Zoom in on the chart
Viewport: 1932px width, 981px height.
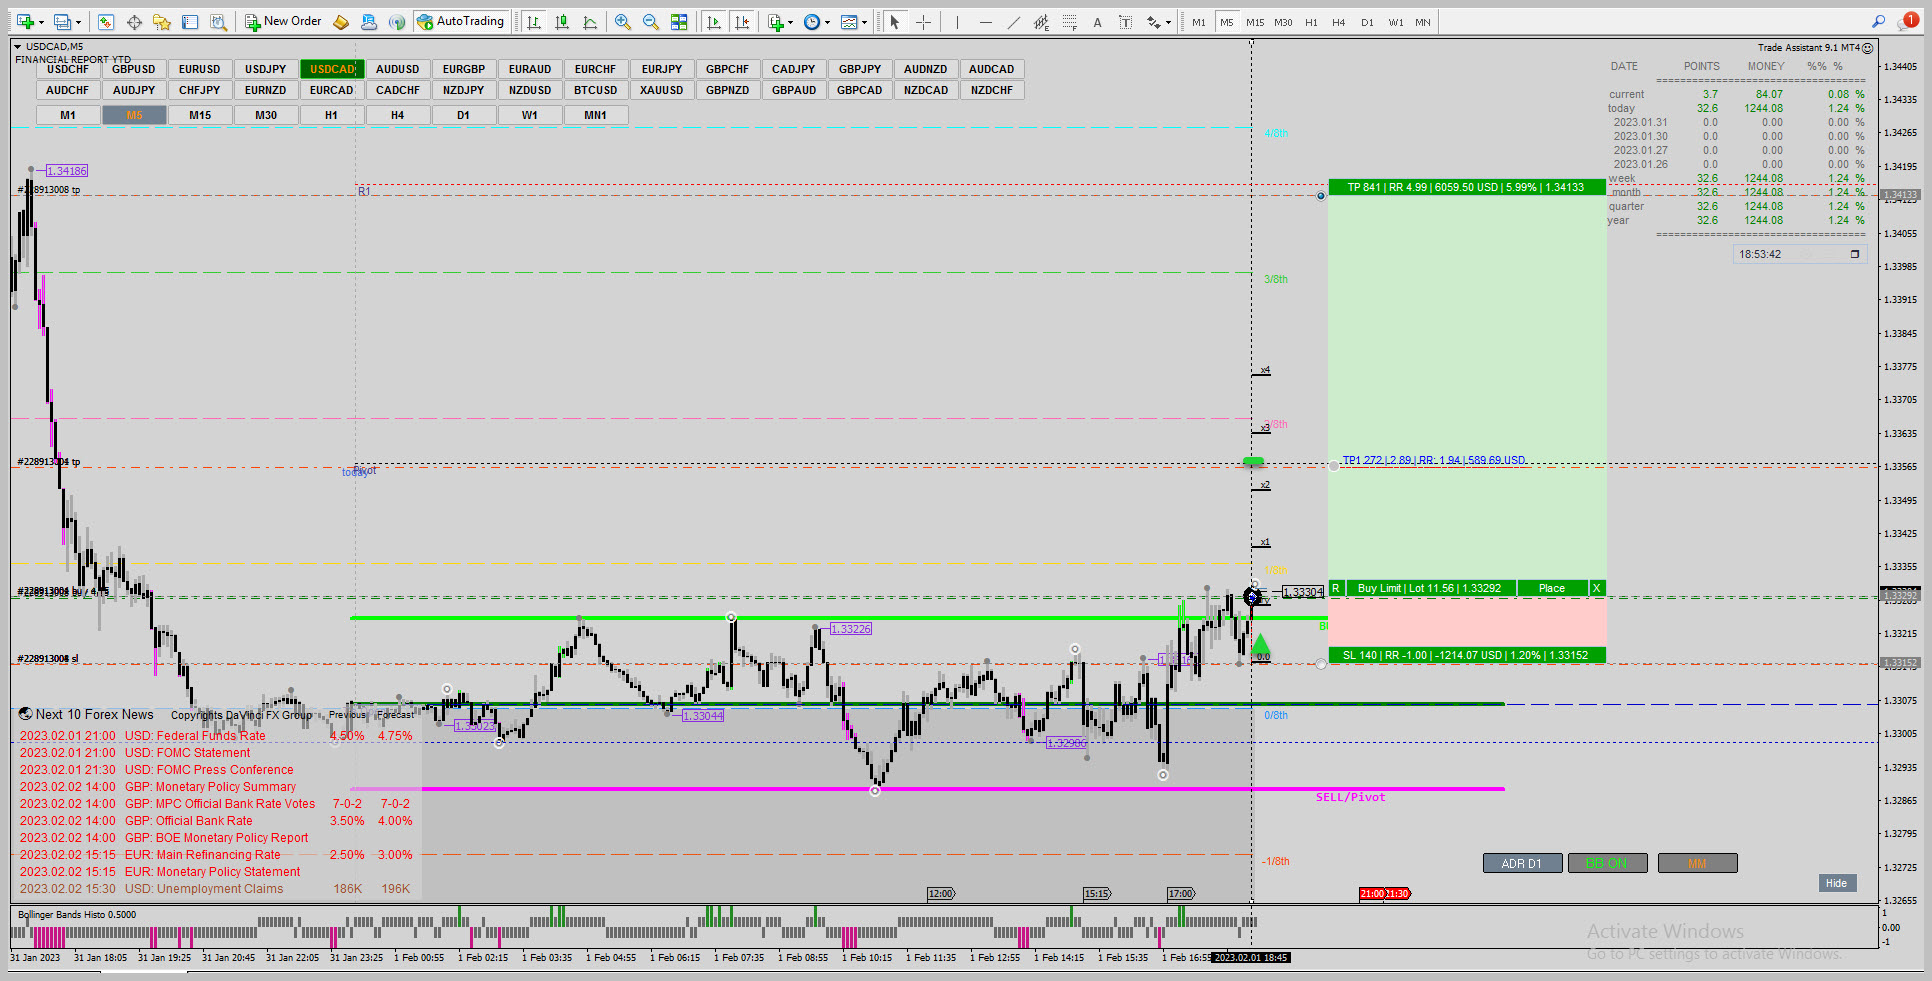coord(623,22)
